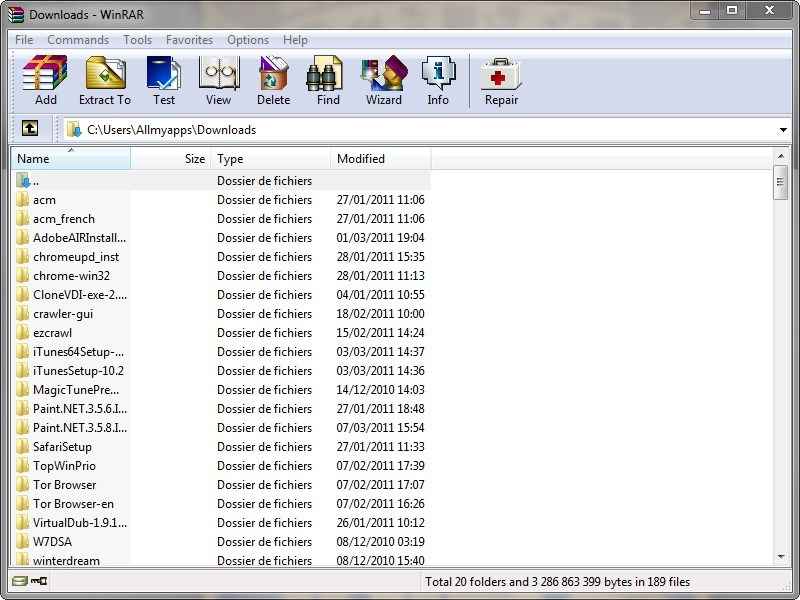Open the Favorites menu

(189, 40)
